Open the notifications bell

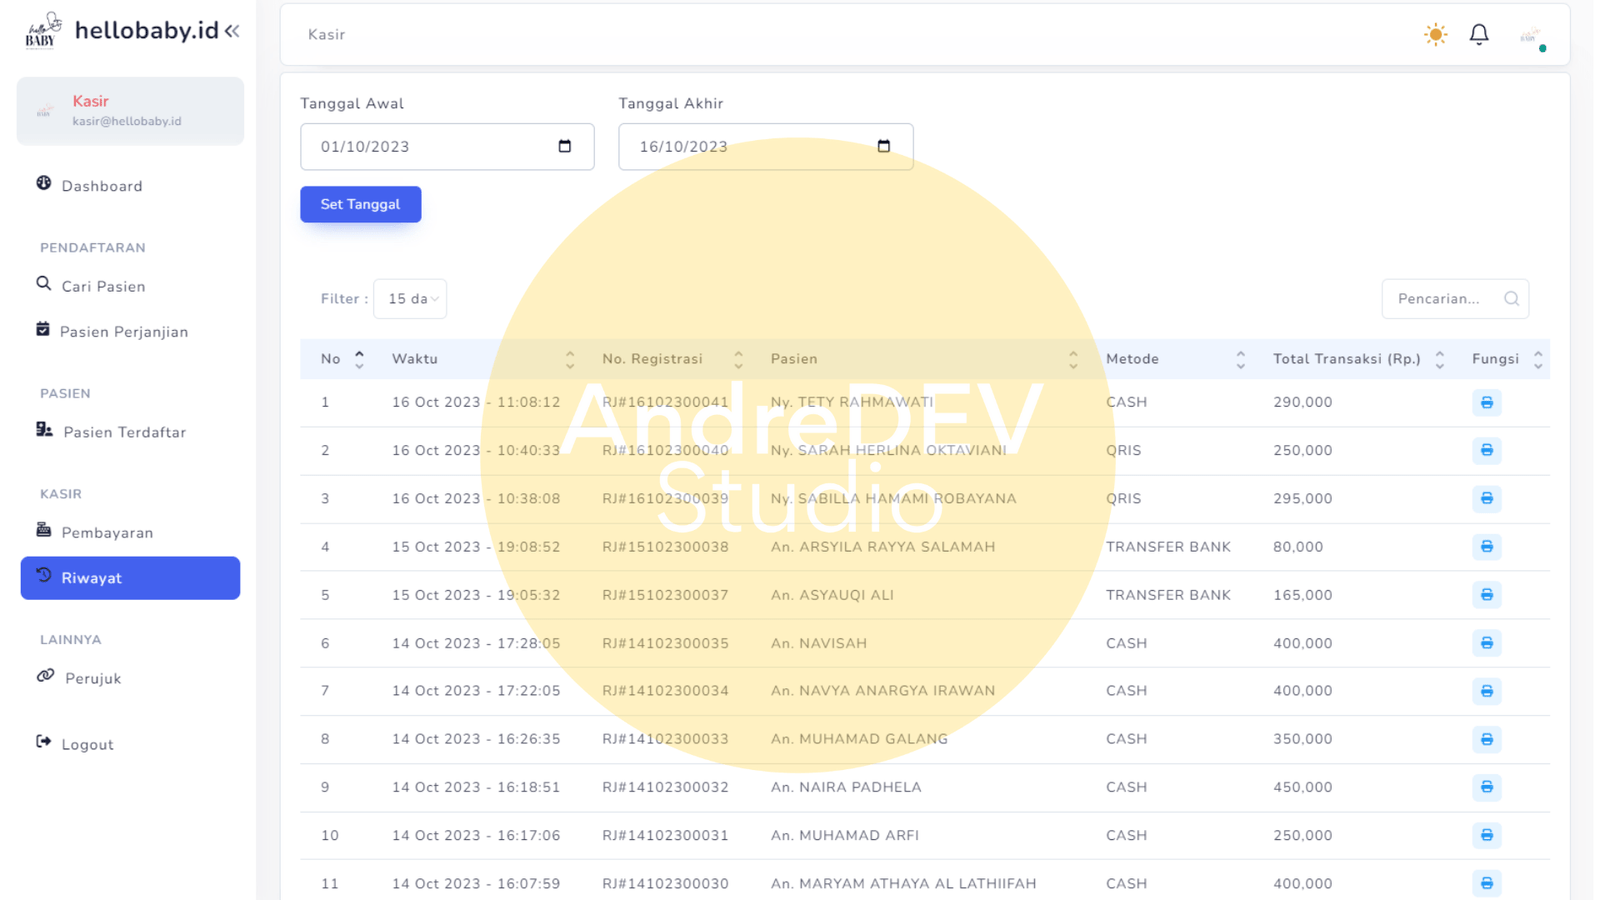[x=1479, y=35]
